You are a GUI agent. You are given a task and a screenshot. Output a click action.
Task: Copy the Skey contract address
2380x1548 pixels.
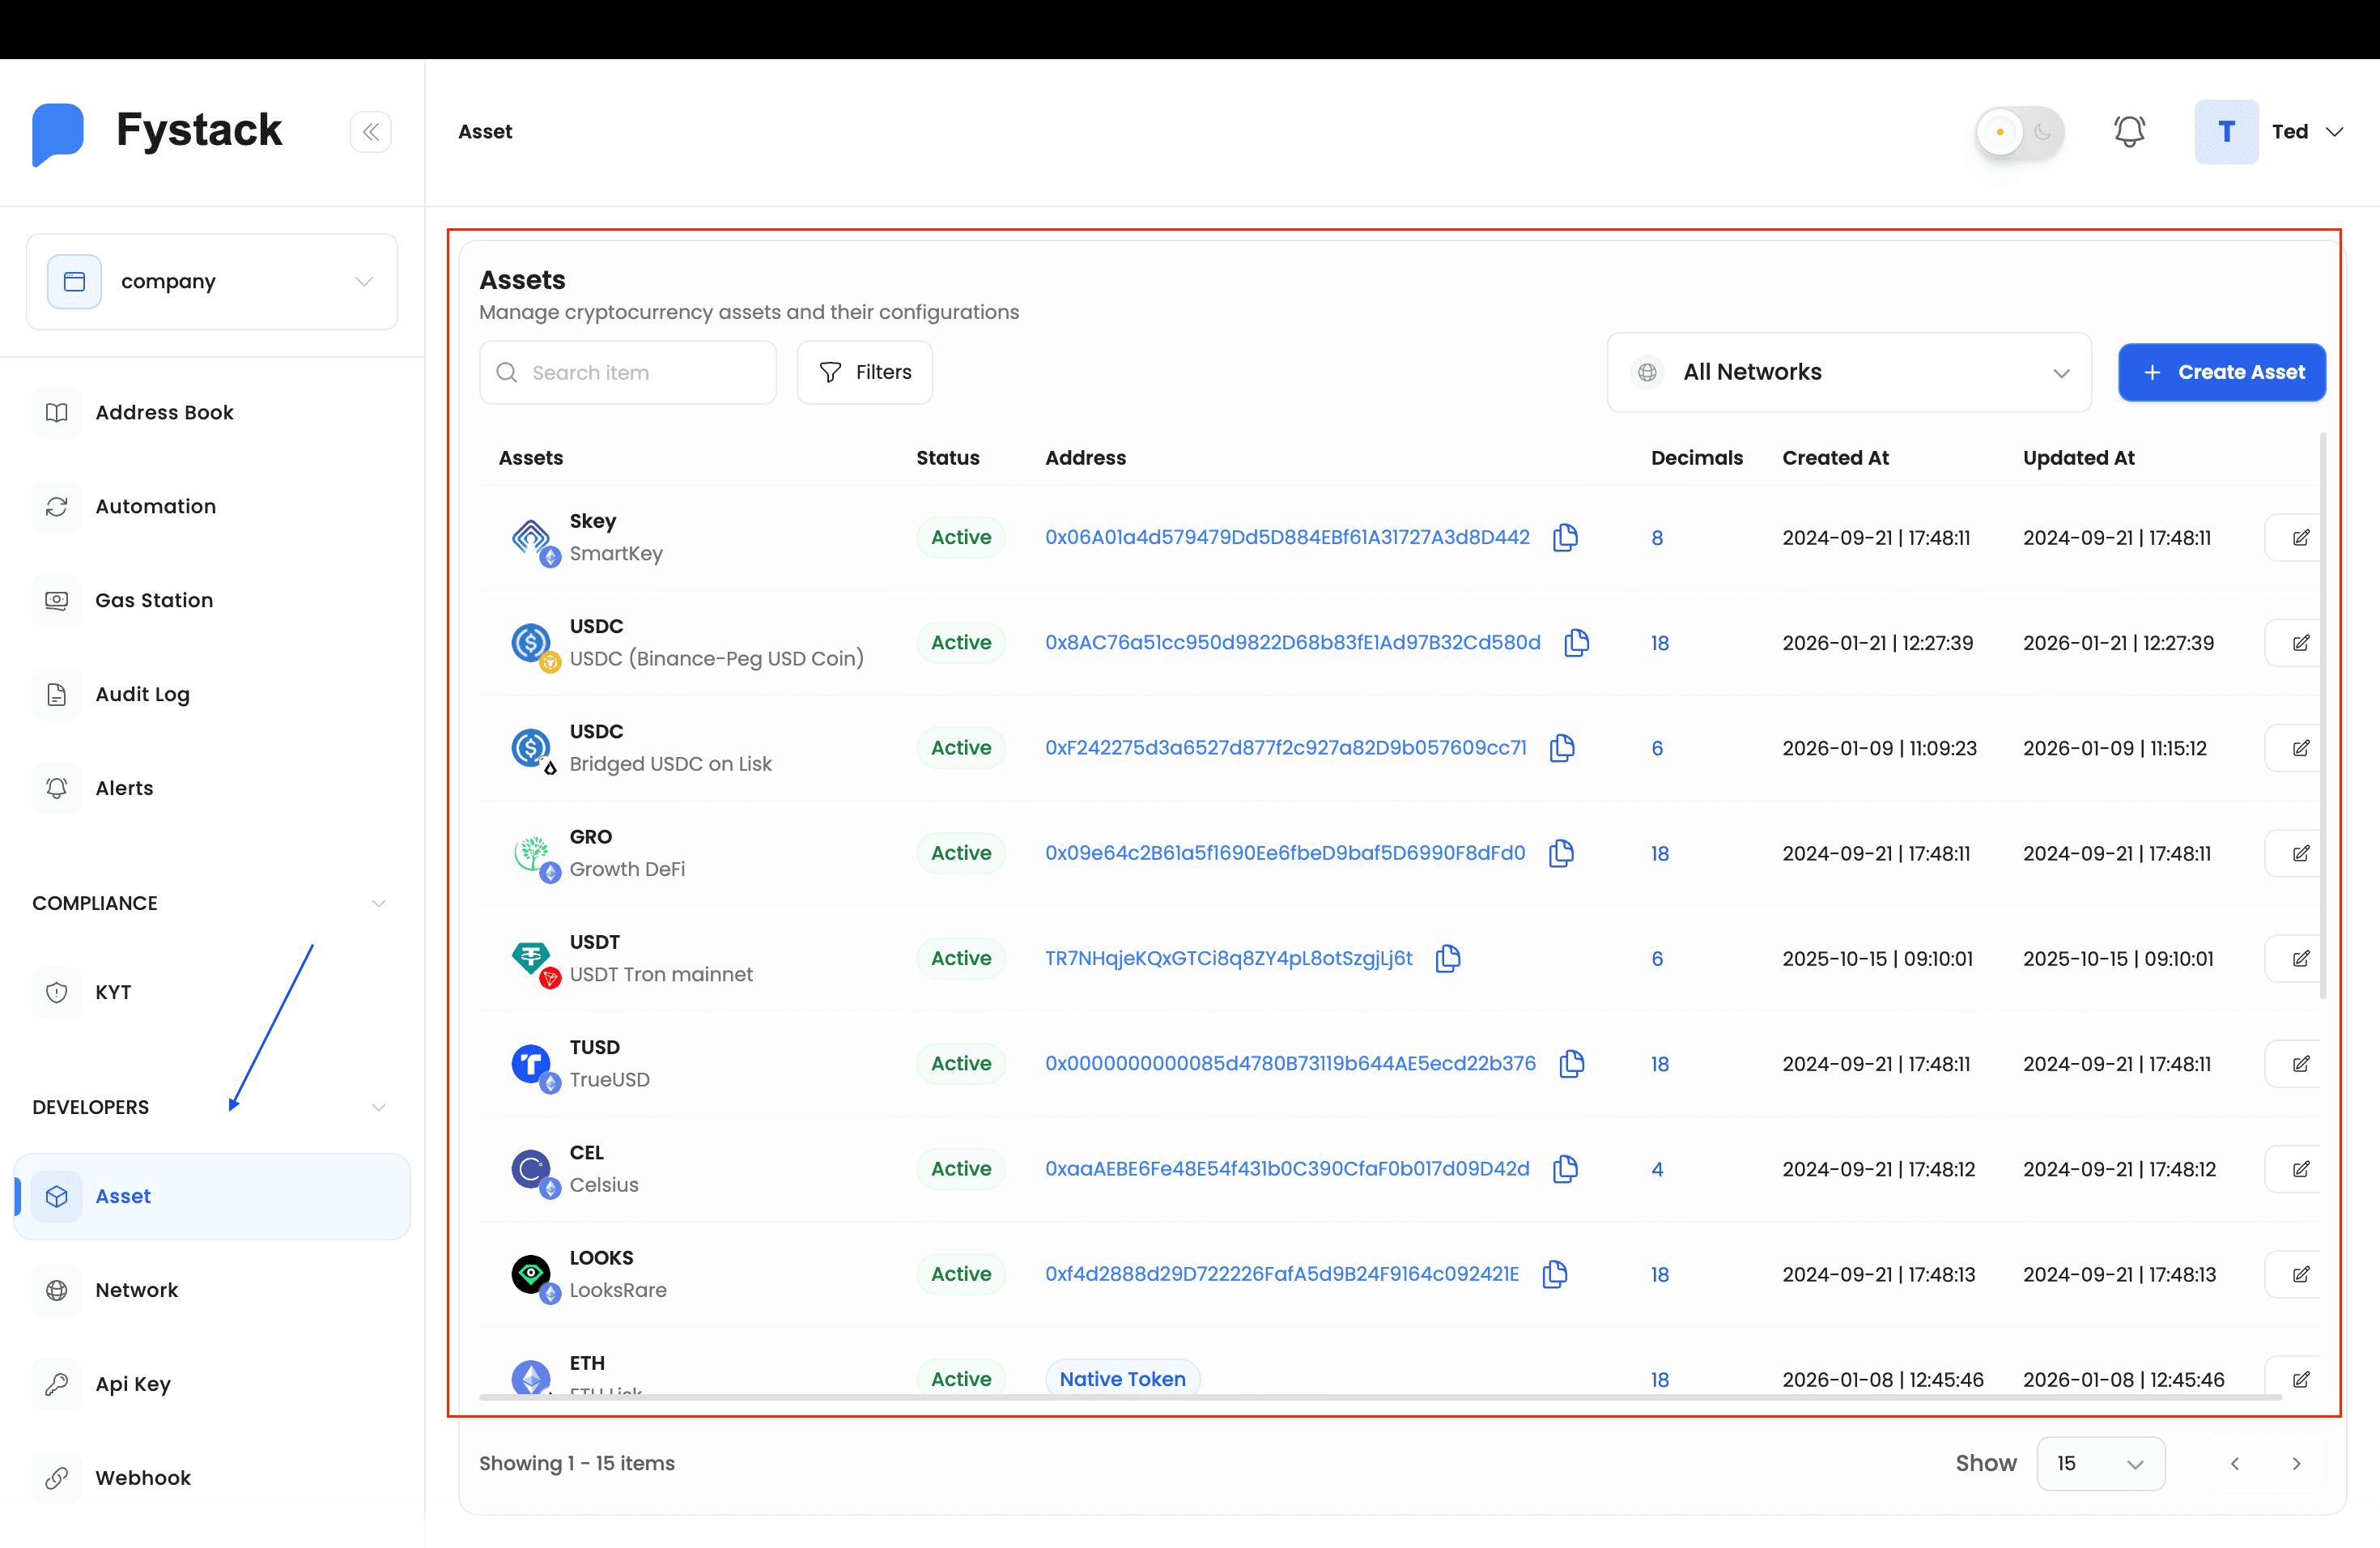tap(1565, 538)
